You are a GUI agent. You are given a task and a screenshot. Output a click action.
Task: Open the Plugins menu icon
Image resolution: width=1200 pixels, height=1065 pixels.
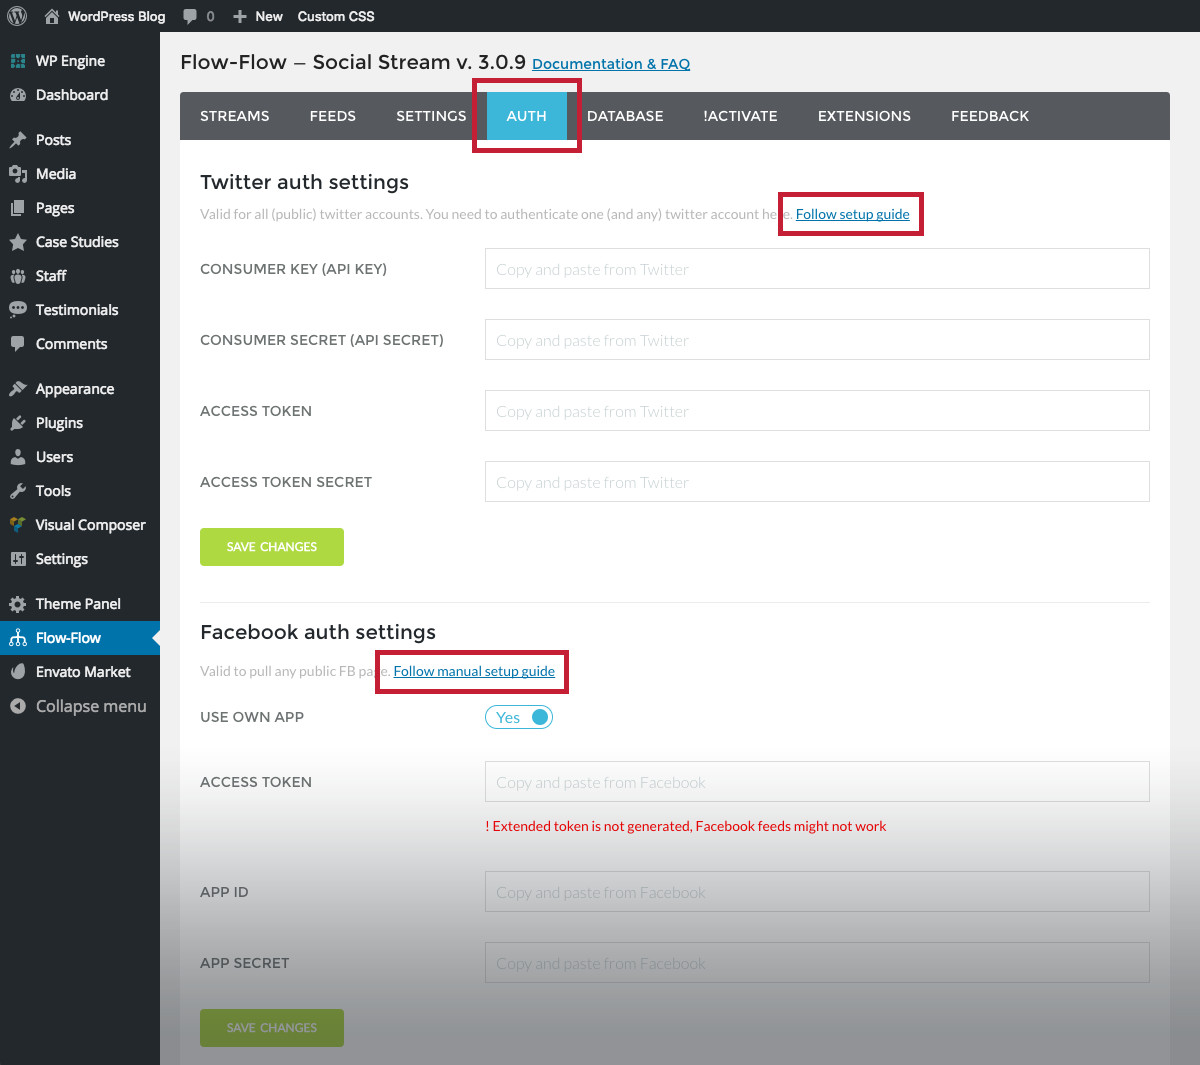(x=18, y=423)
